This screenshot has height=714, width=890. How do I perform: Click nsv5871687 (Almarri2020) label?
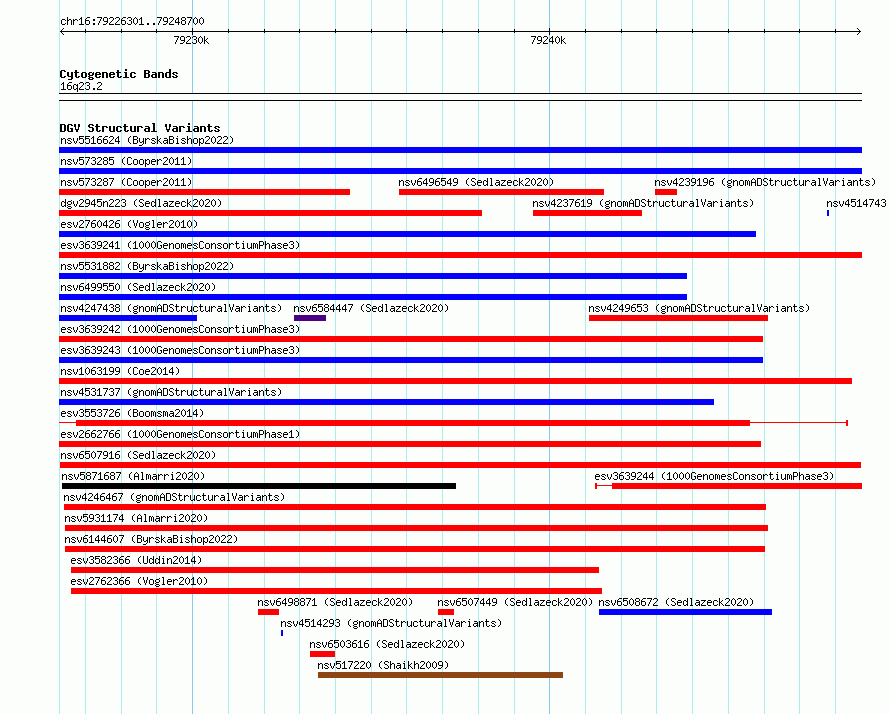[x=133, y=476]
